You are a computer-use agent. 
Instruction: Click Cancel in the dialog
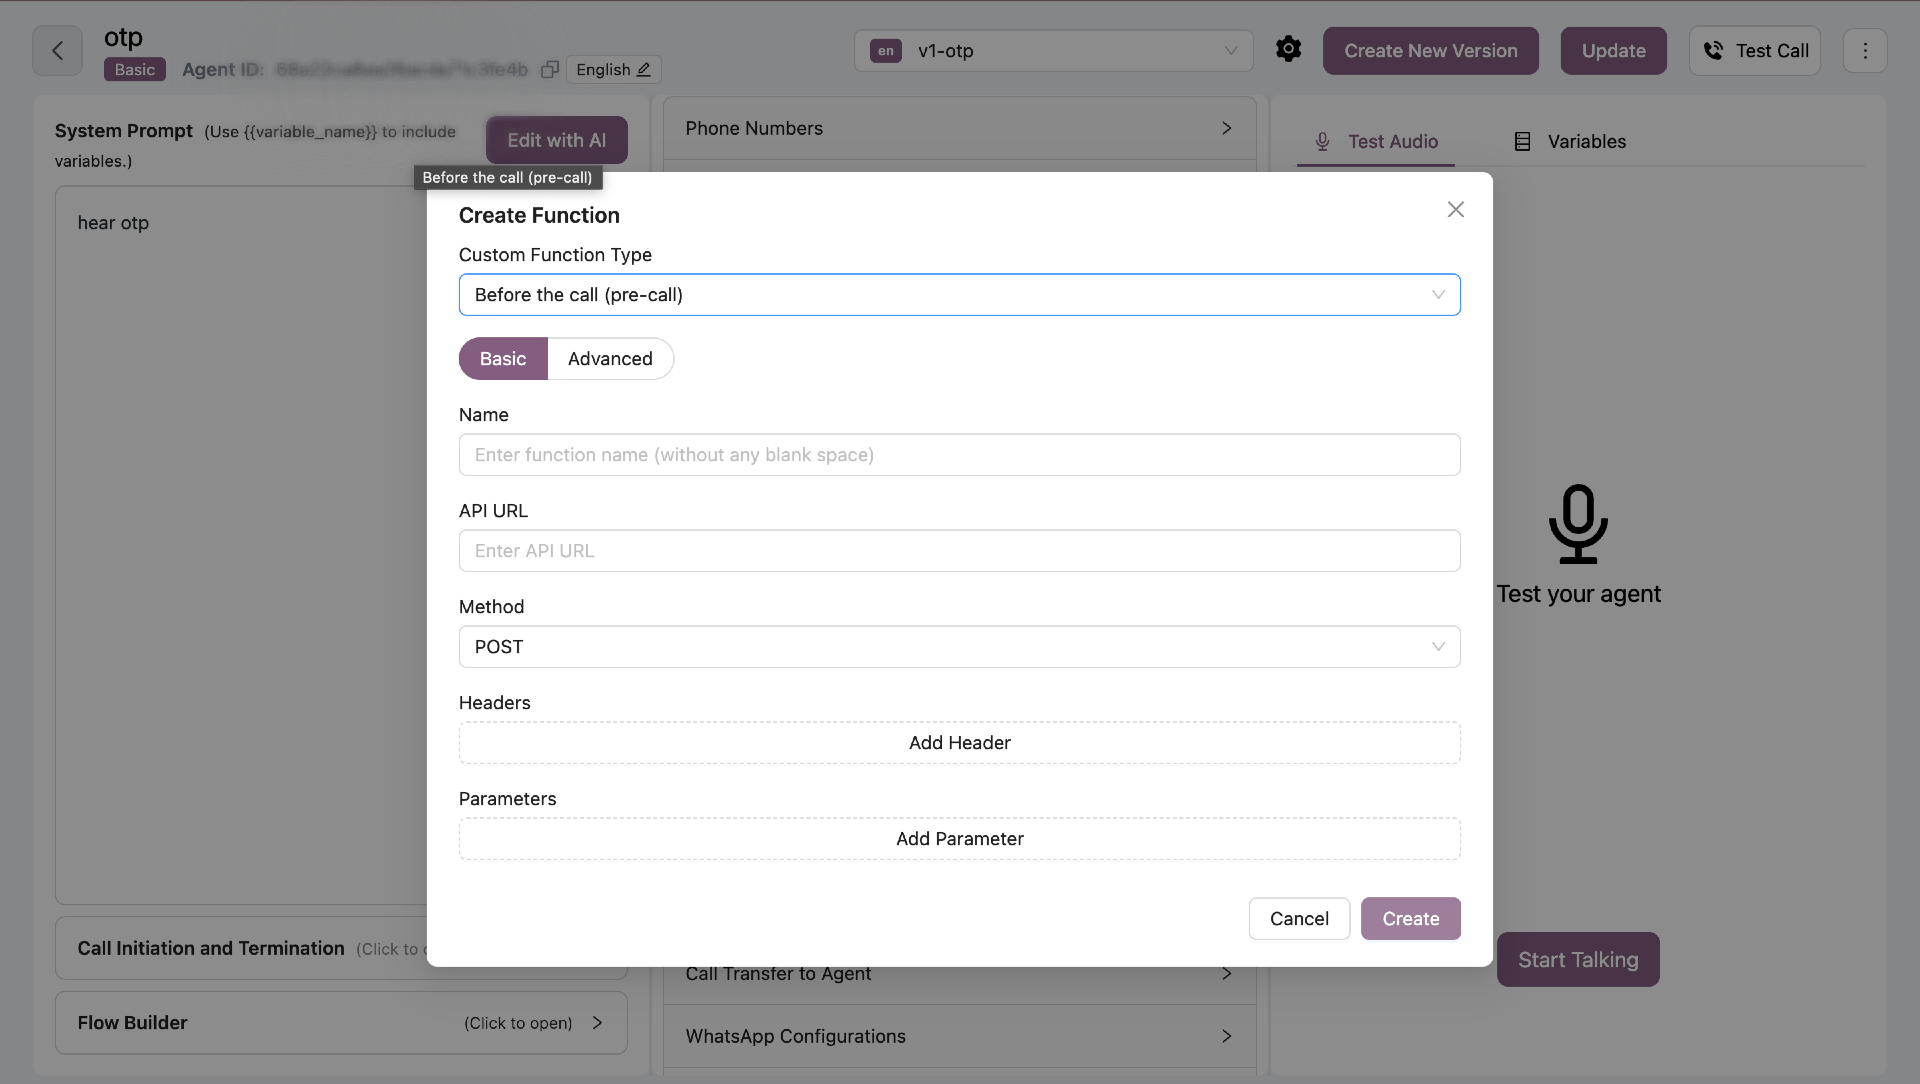click(x=1299, y=919)
